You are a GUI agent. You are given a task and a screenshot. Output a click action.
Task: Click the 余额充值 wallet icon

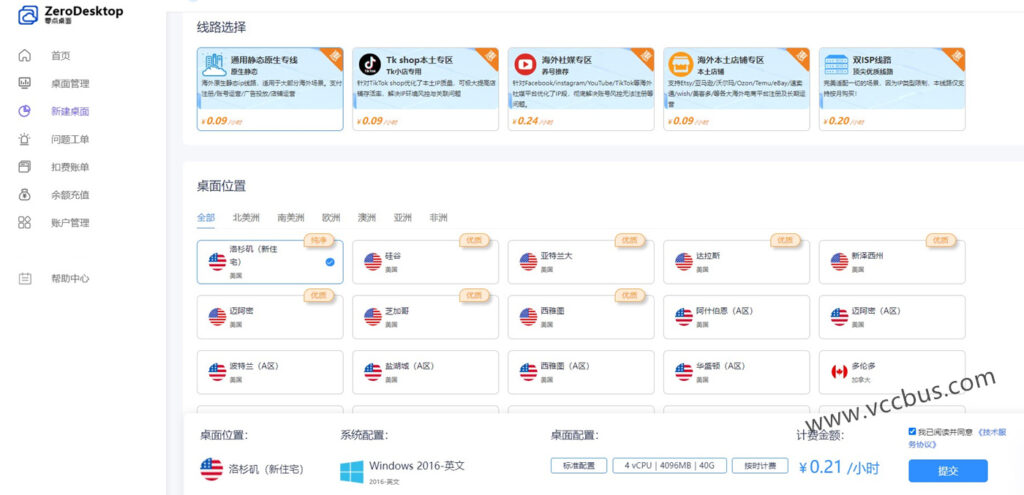coord(25,195)
